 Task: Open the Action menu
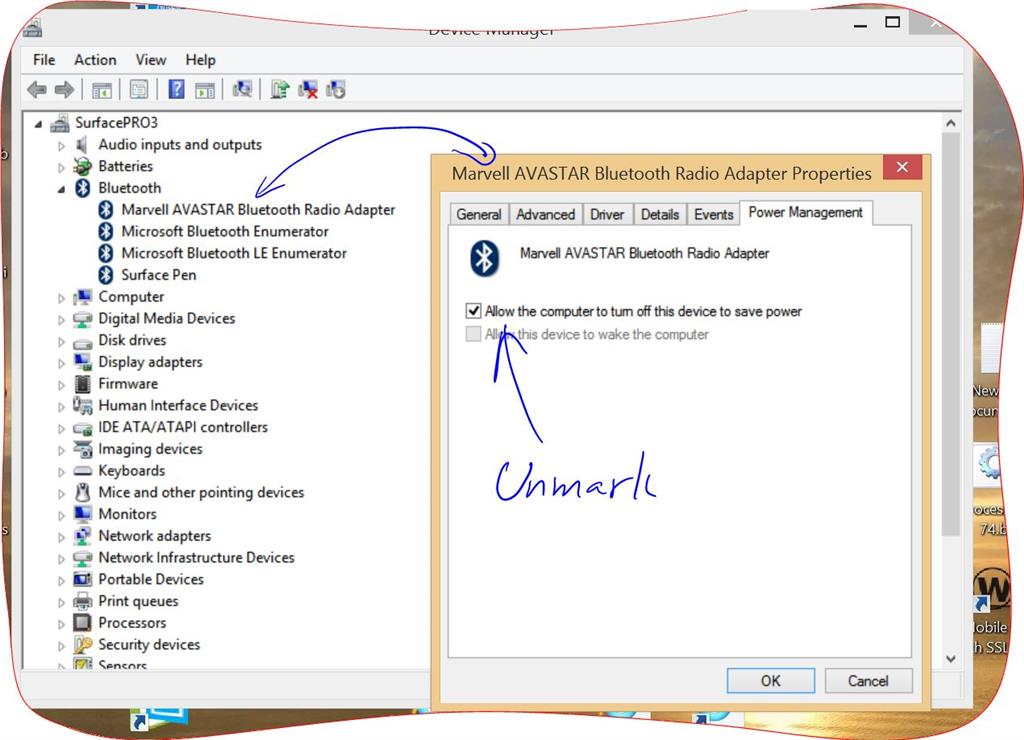pos(95,60)
